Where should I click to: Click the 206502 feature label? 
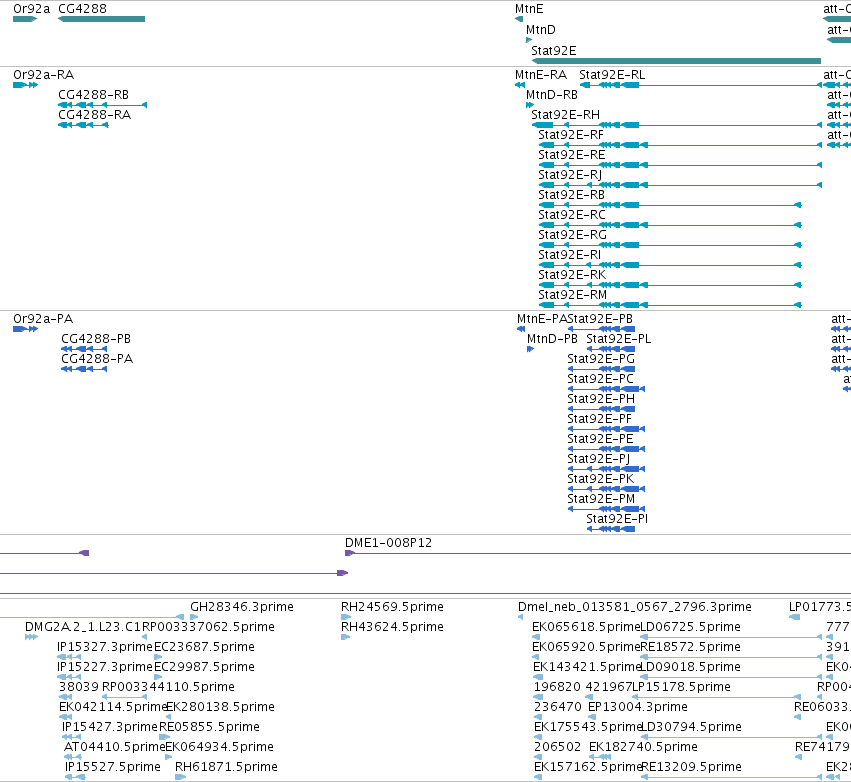[557, 748]
